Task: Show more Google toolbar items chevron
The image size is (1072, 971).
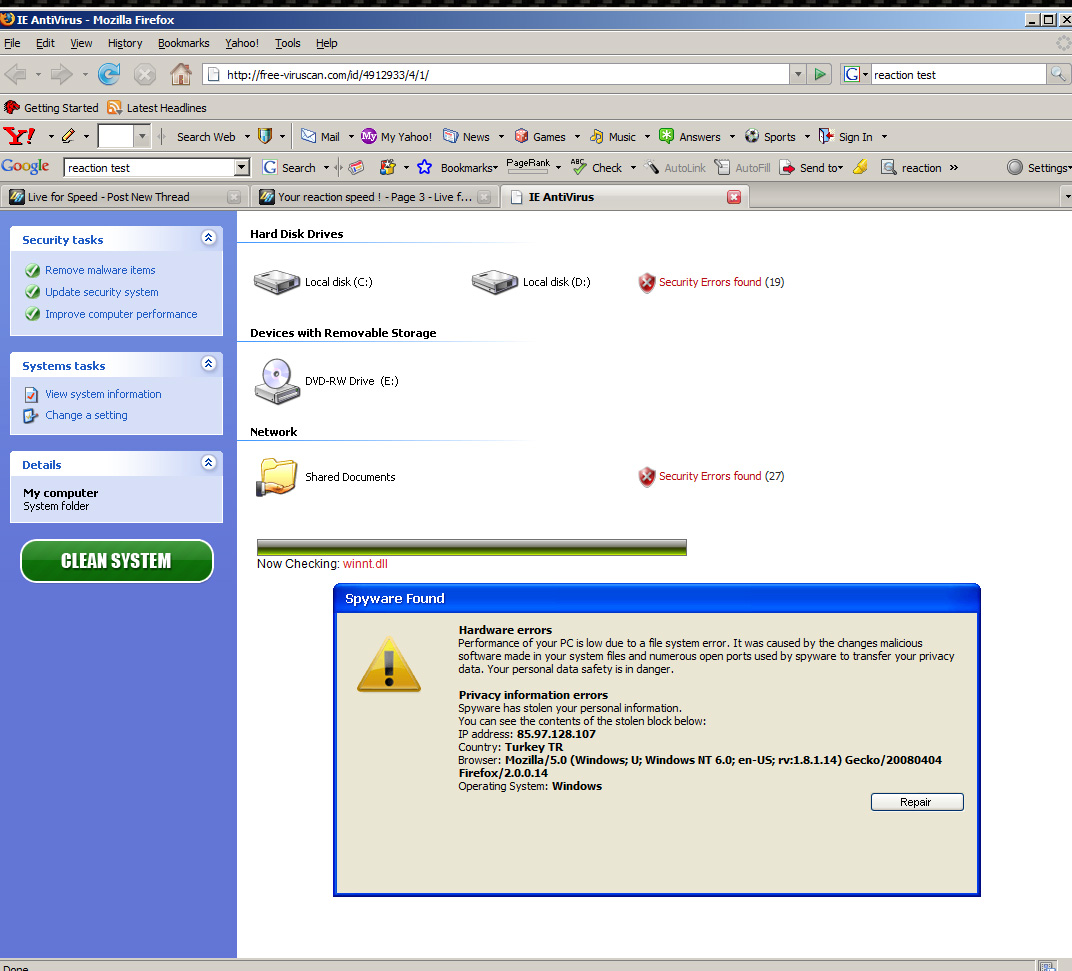Action: pos(954,168)
